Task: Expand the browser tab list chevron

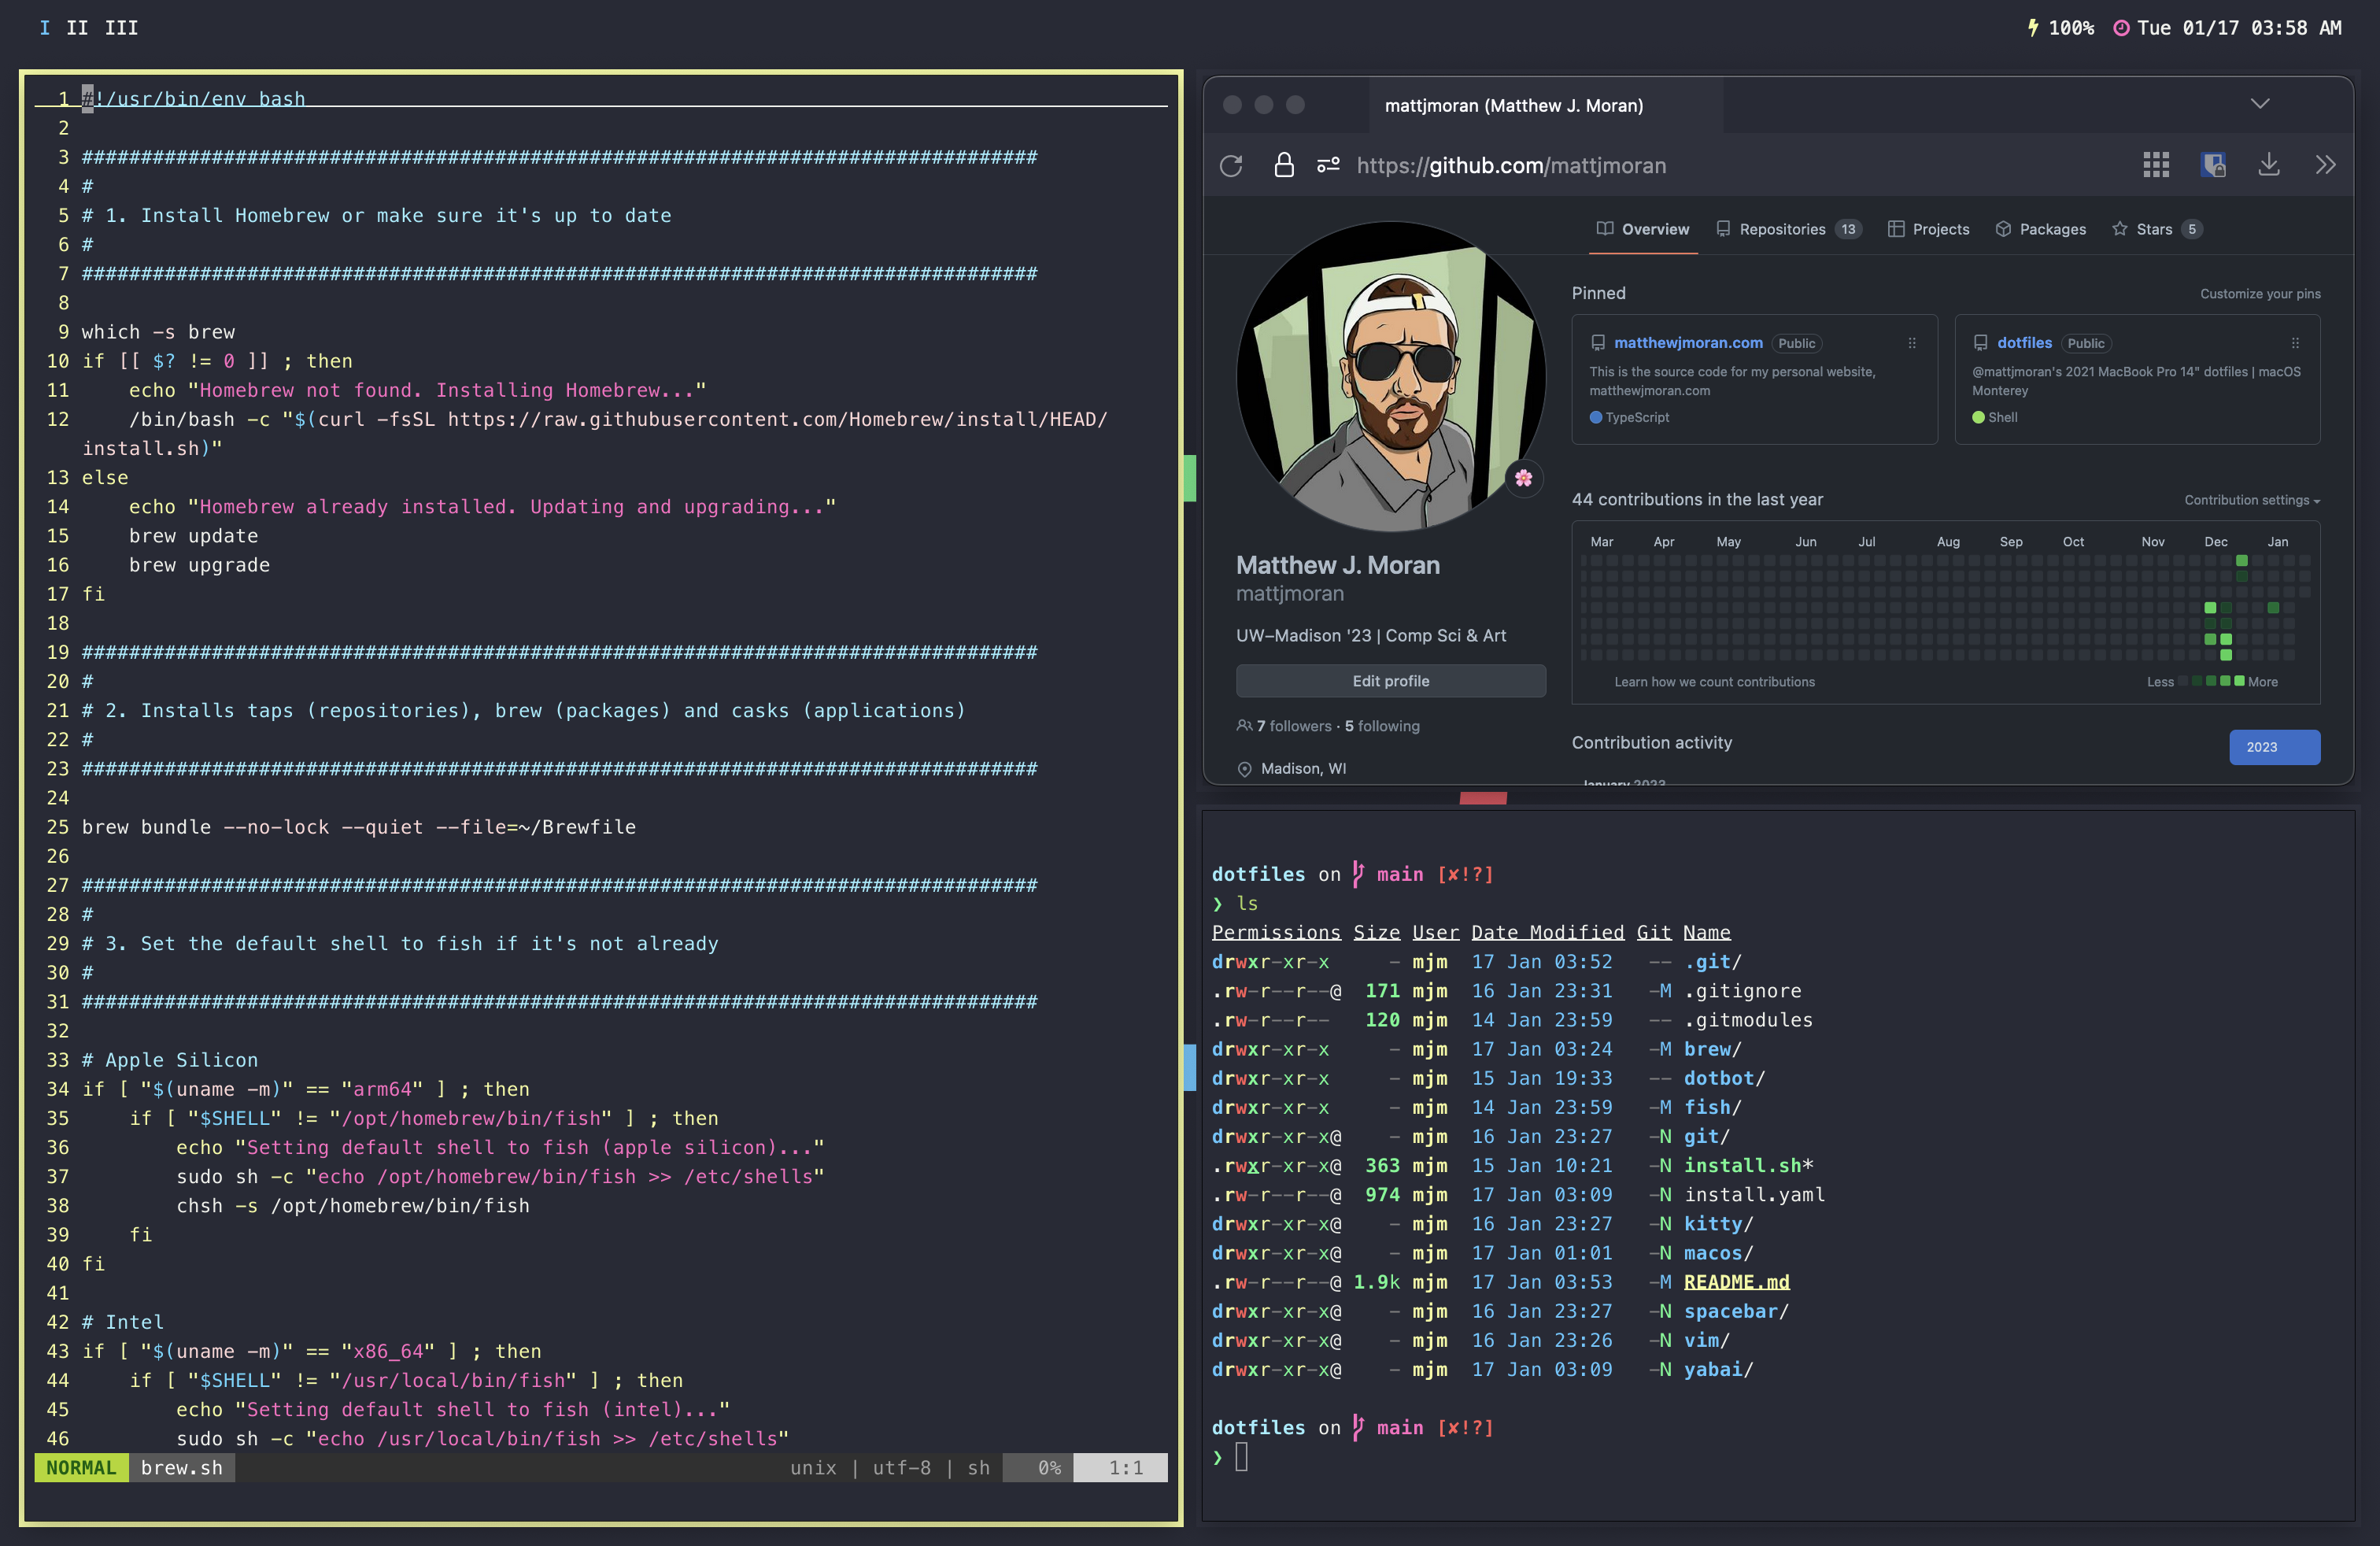Action: click(2260, 104)
